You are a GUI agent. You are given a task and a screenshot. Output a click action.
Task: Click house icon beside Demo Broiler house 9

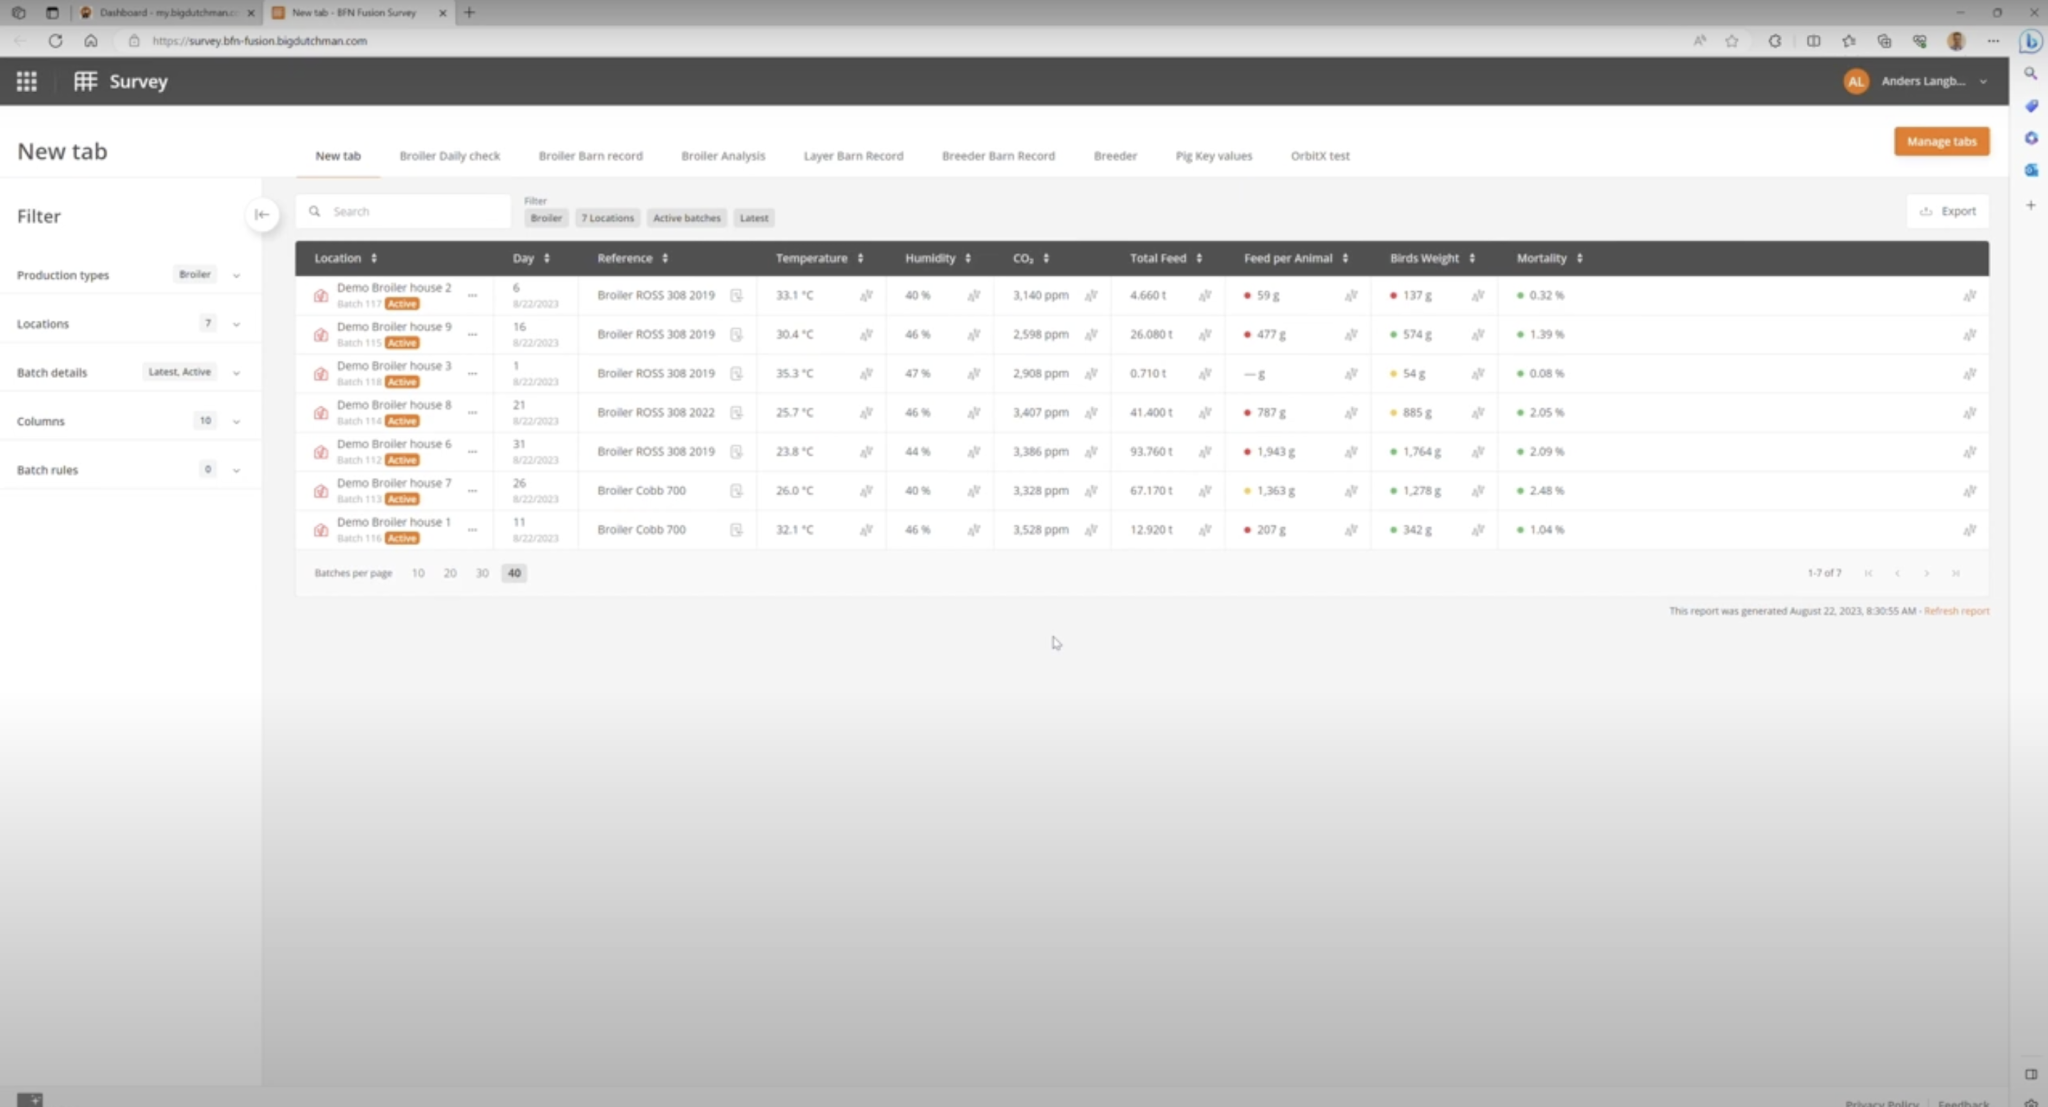coord(321,335)
